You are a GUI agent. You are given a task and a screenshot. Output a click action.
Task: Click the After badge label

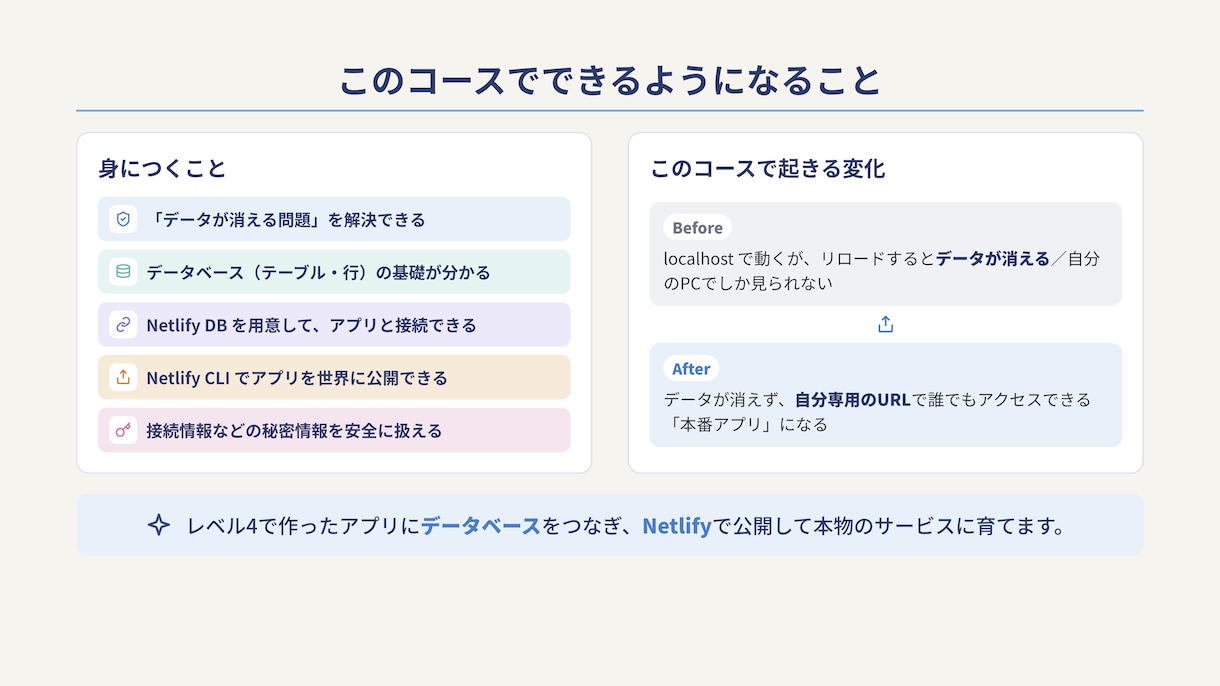pos(691,369)
